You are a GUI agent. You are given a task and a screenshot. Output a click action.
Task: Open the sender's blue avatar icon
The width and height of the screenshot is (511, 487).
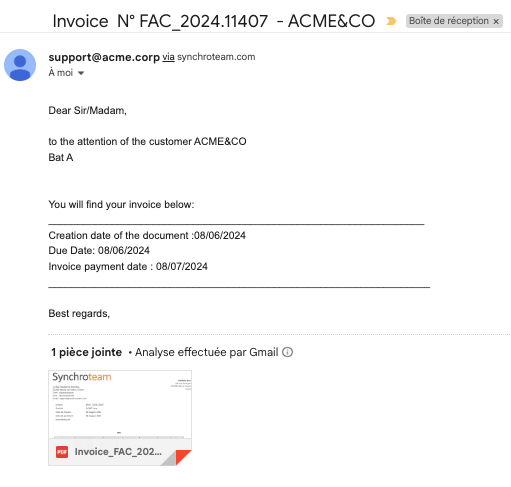20,65
